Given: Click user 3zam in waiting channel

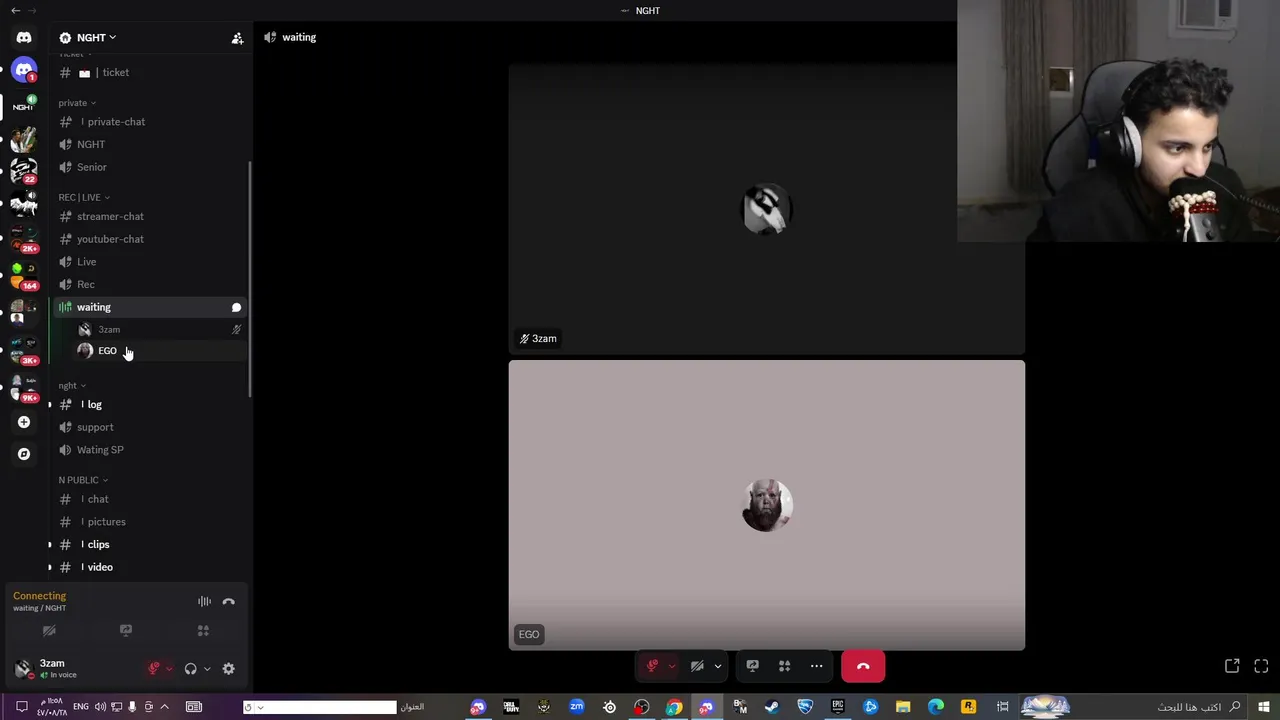Looking at the screenshot, I should point(160,329).
